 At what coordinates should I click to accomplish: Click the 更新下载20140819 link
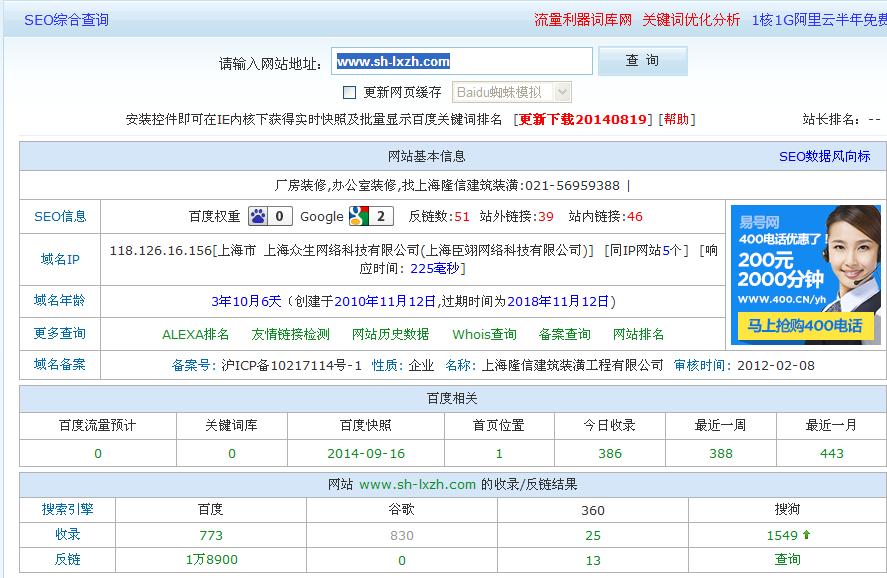[583, 119]
